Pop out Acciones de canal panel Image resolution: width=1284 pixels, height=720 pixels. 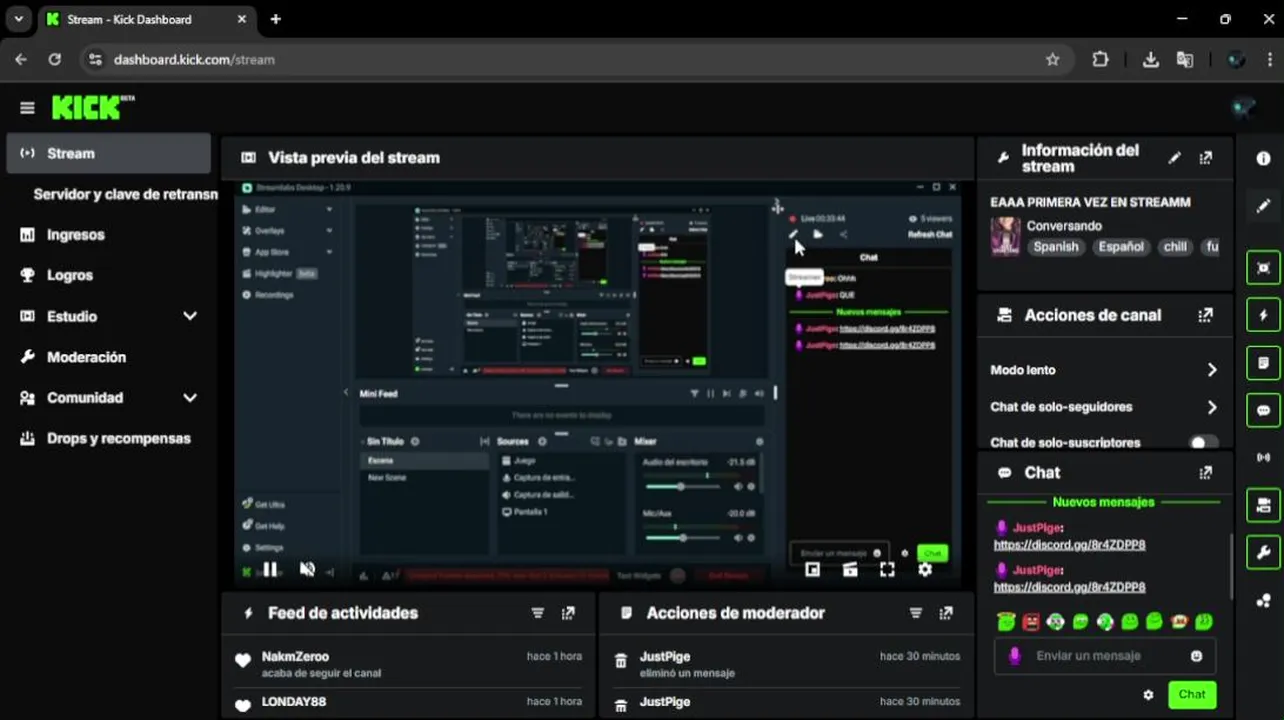[x=1206, y=315]
